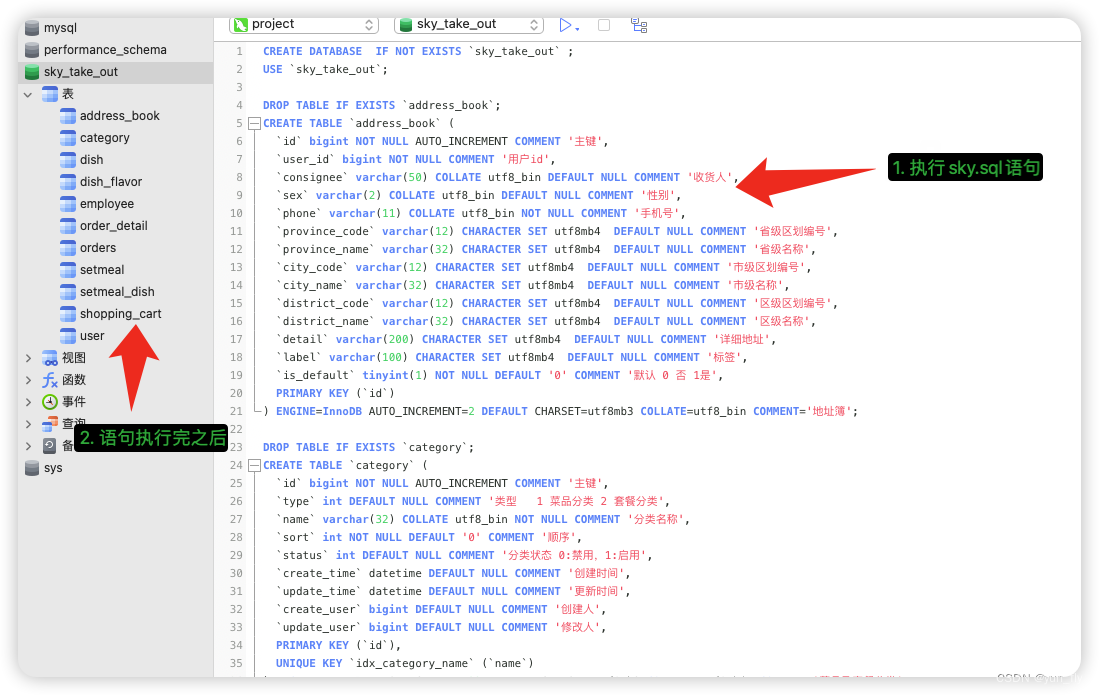1099x695 pixels.
Task: Select the mysql database label
Action: click(x=60, y=28)
